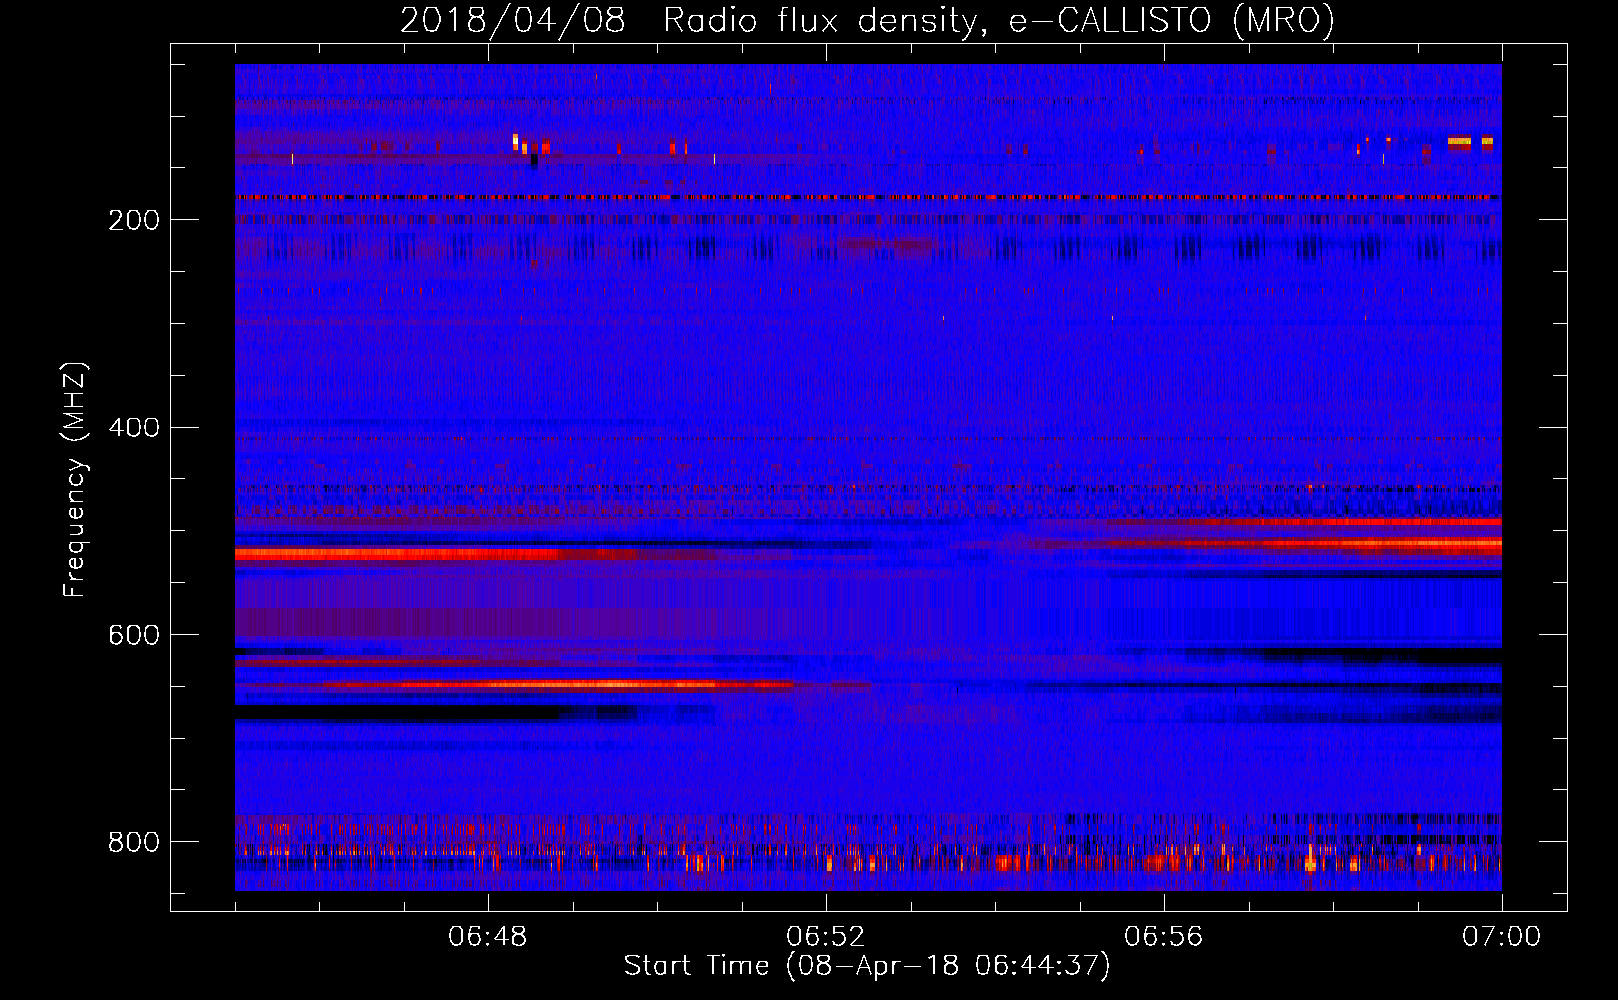
Task: Click the '06:52' time axis label
Action: point(826,937)
